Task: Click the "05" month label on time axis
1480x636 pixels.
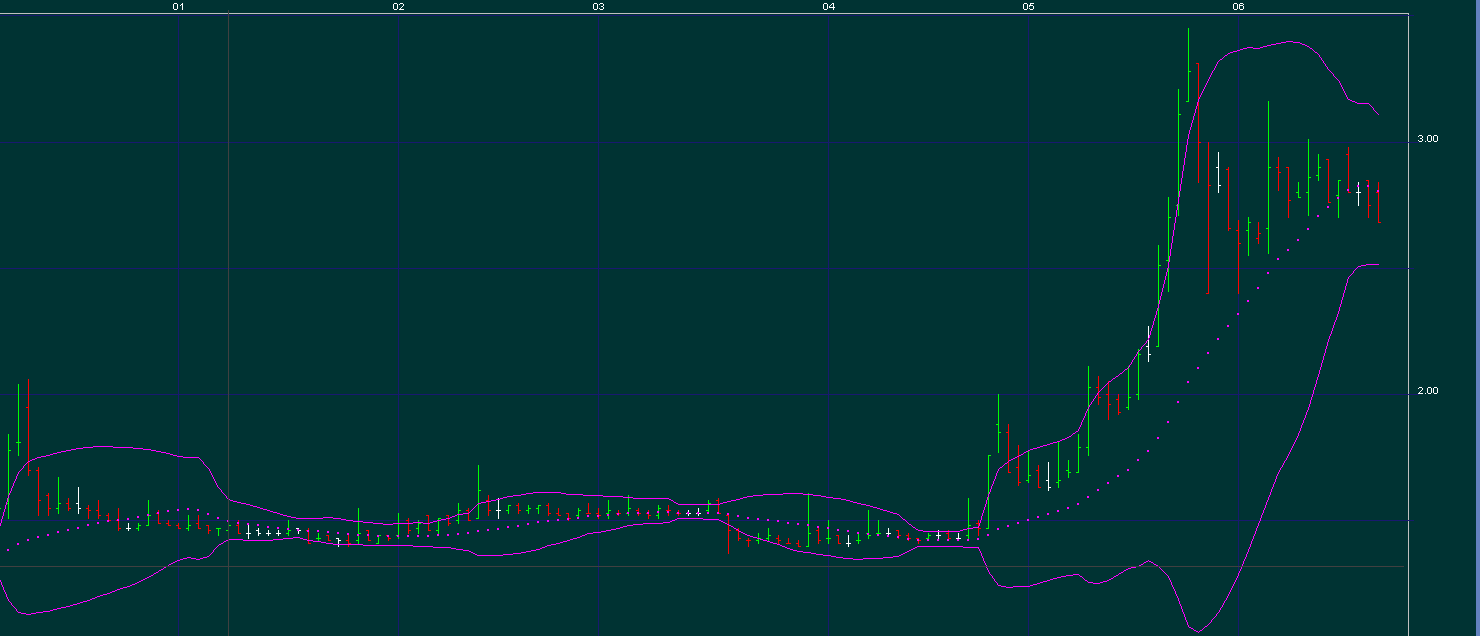Action: (1029, 7)
